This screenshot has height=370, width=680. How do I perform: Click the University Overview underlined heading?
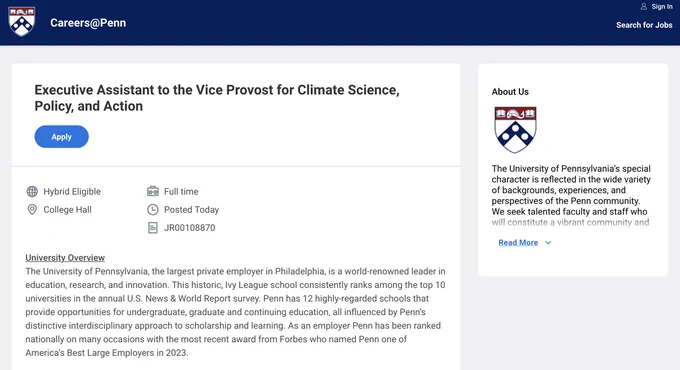65,258
